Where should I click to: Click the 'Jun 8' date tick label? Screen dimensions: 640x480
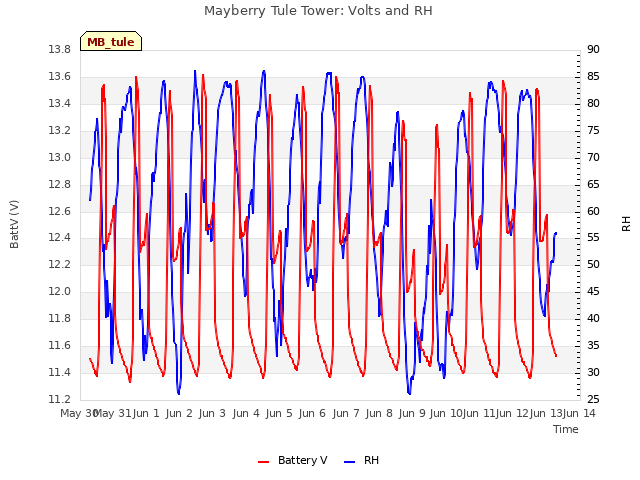tap(379, 413)
